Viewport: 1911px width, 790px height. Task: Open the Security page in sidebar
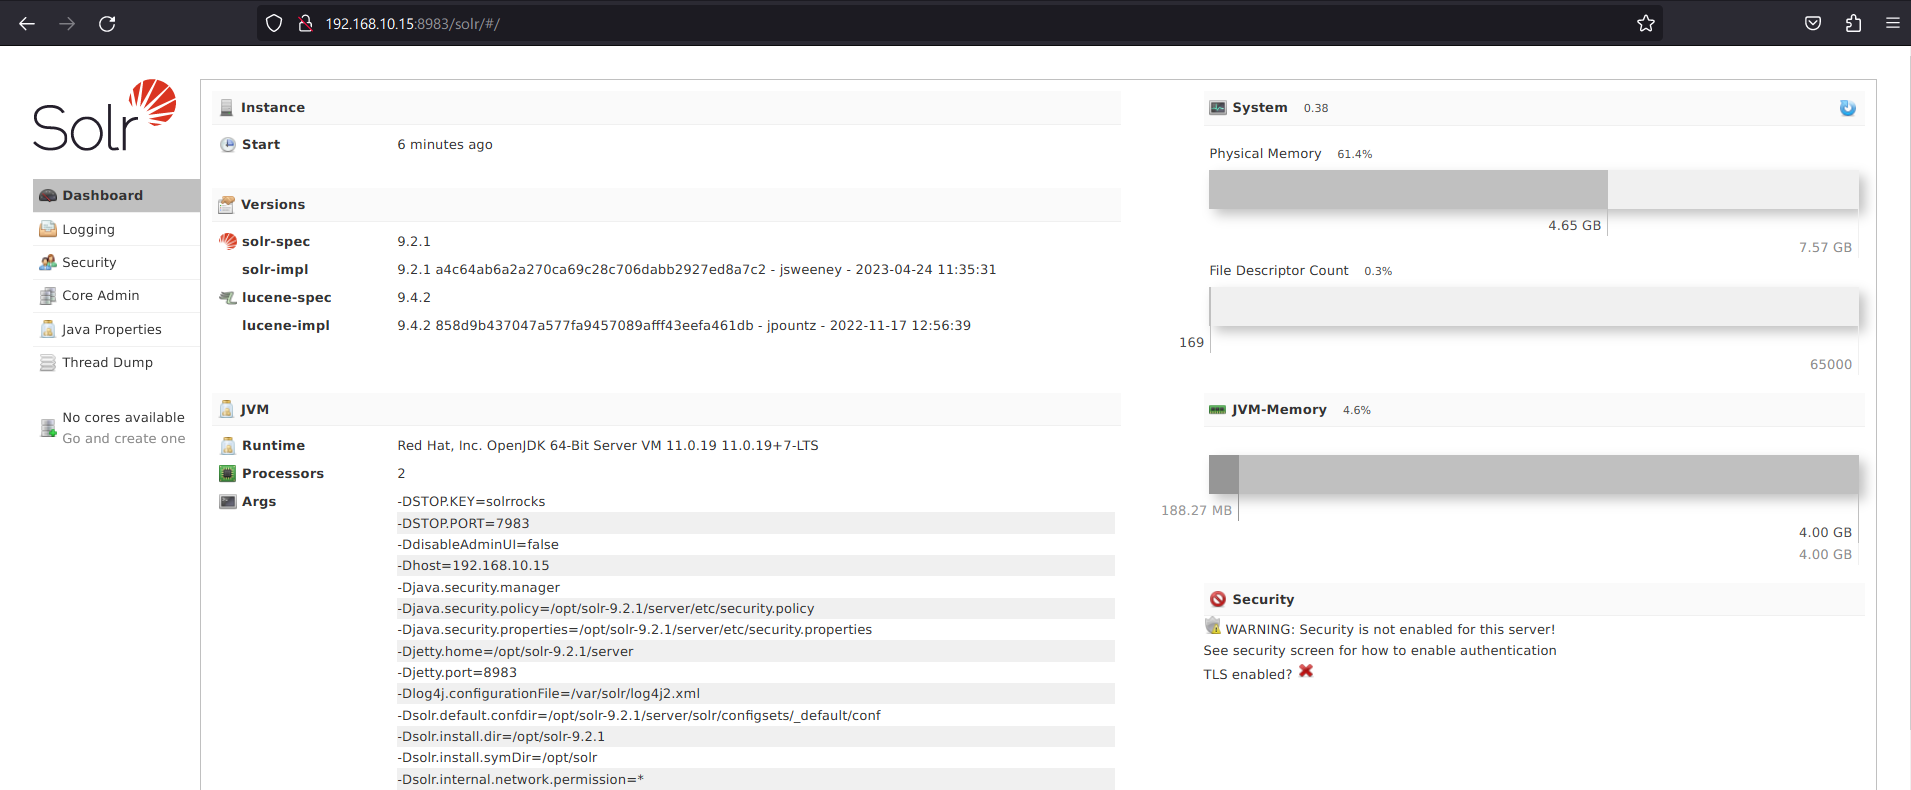[x=116, y=262]
